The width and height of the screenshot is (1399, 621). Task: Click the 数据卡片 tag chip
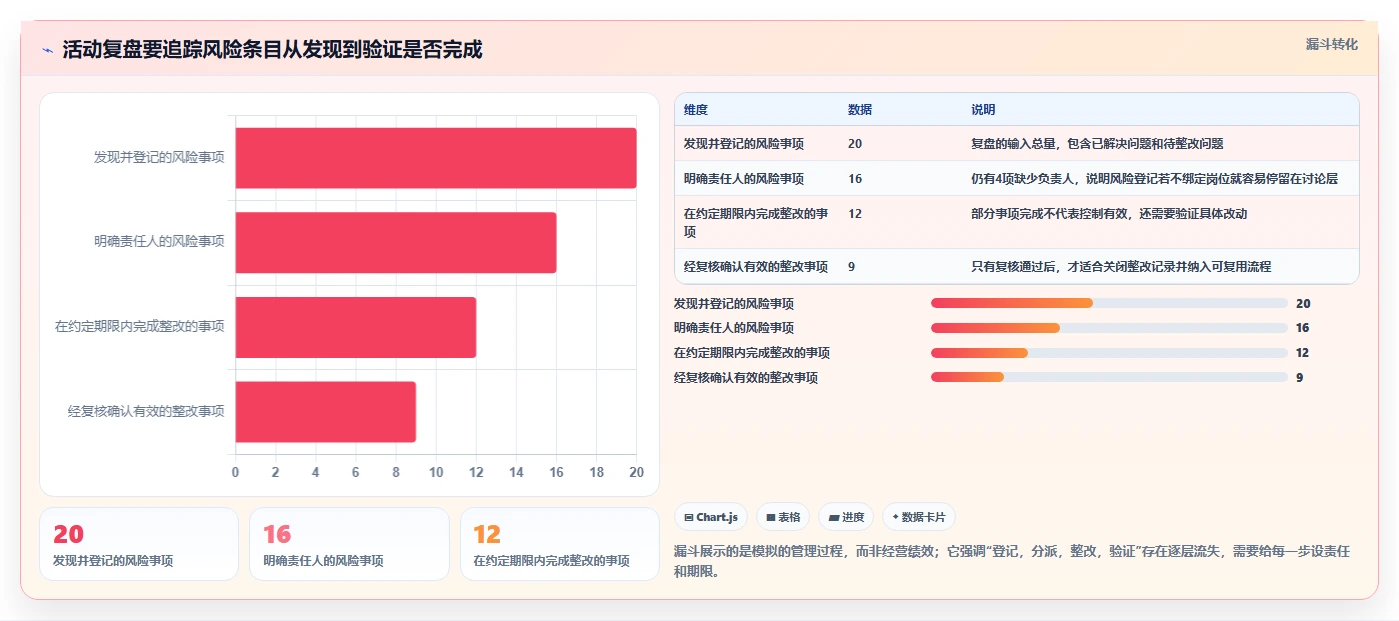(919, 517)
